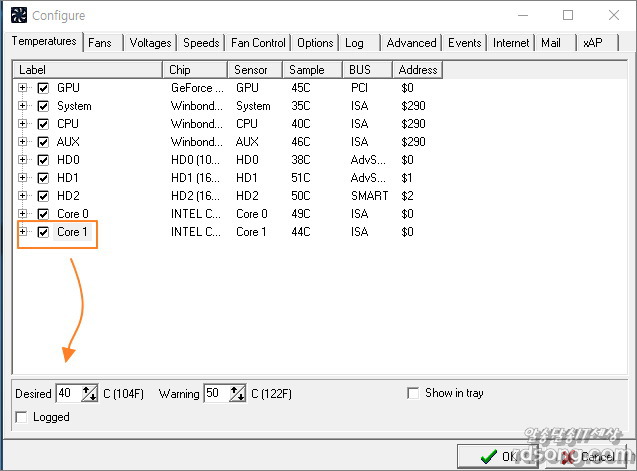The height and width of the screenshot is (471, 637).
Task: Click the SpeedFan icon in title bar
Action: tap(18, 15)
